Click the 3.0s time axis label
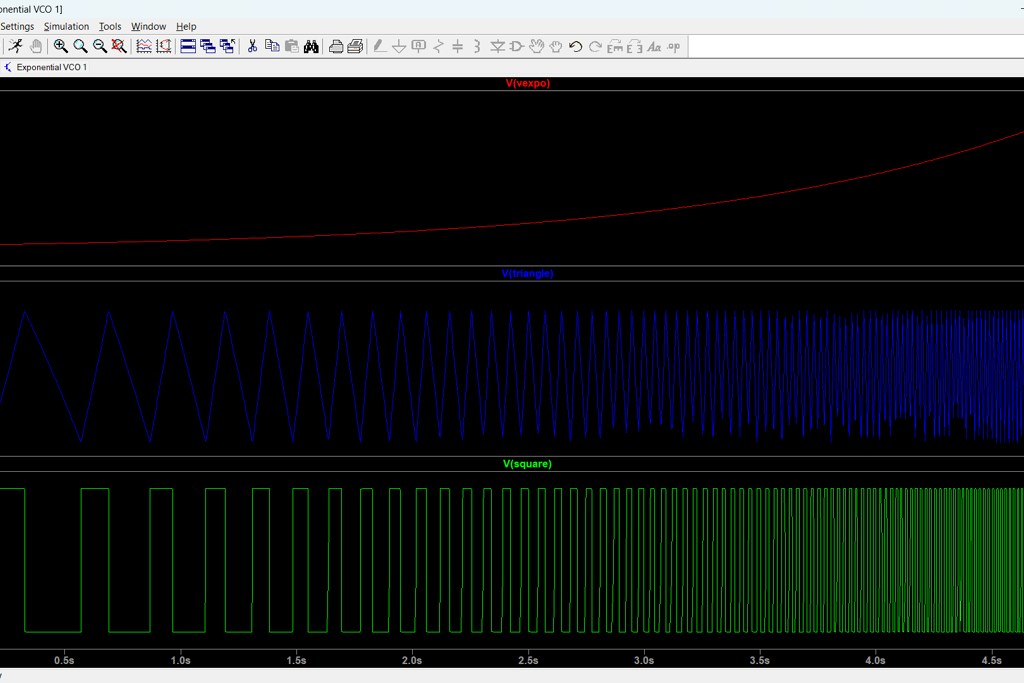Screen dimensions: 1024x683 point(643,660)
